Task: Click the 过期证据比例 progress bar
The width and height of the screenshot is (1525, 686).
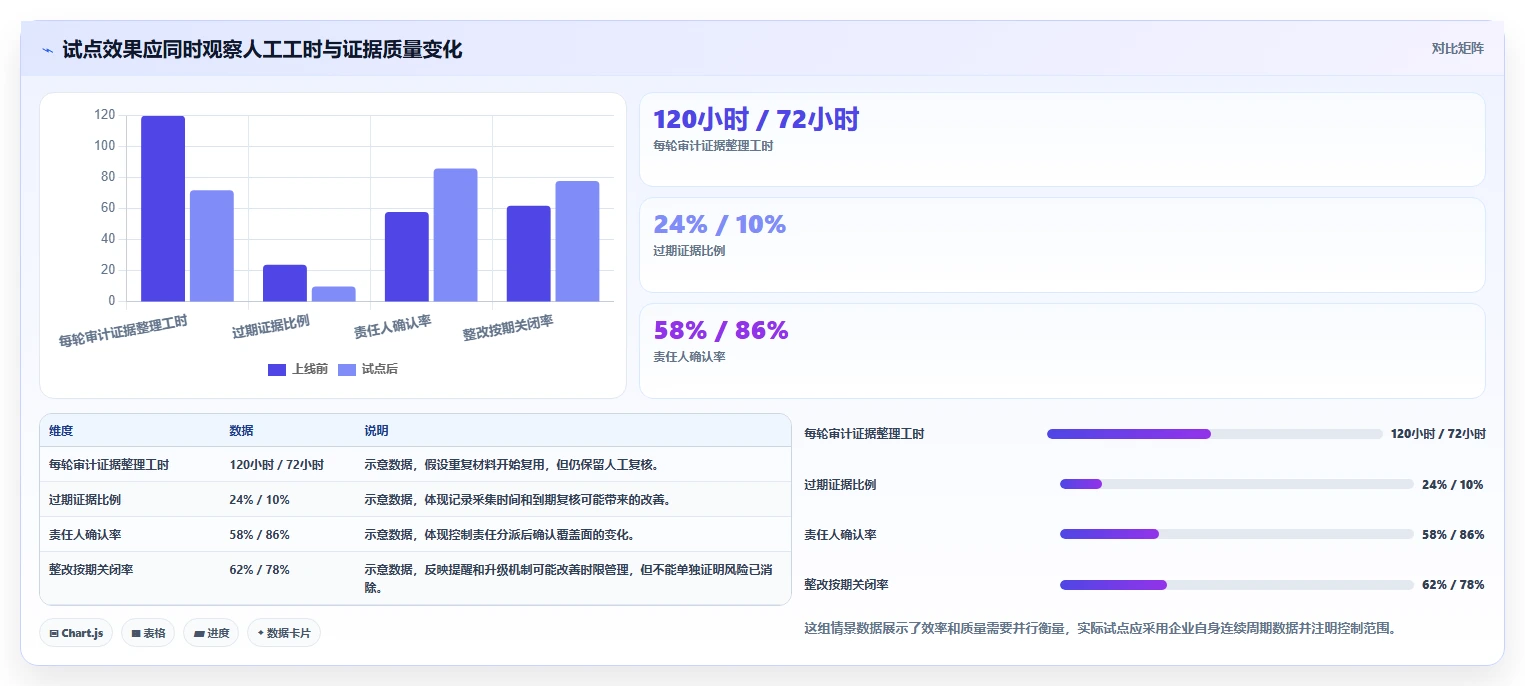Action: click(x=1237, y=484)
